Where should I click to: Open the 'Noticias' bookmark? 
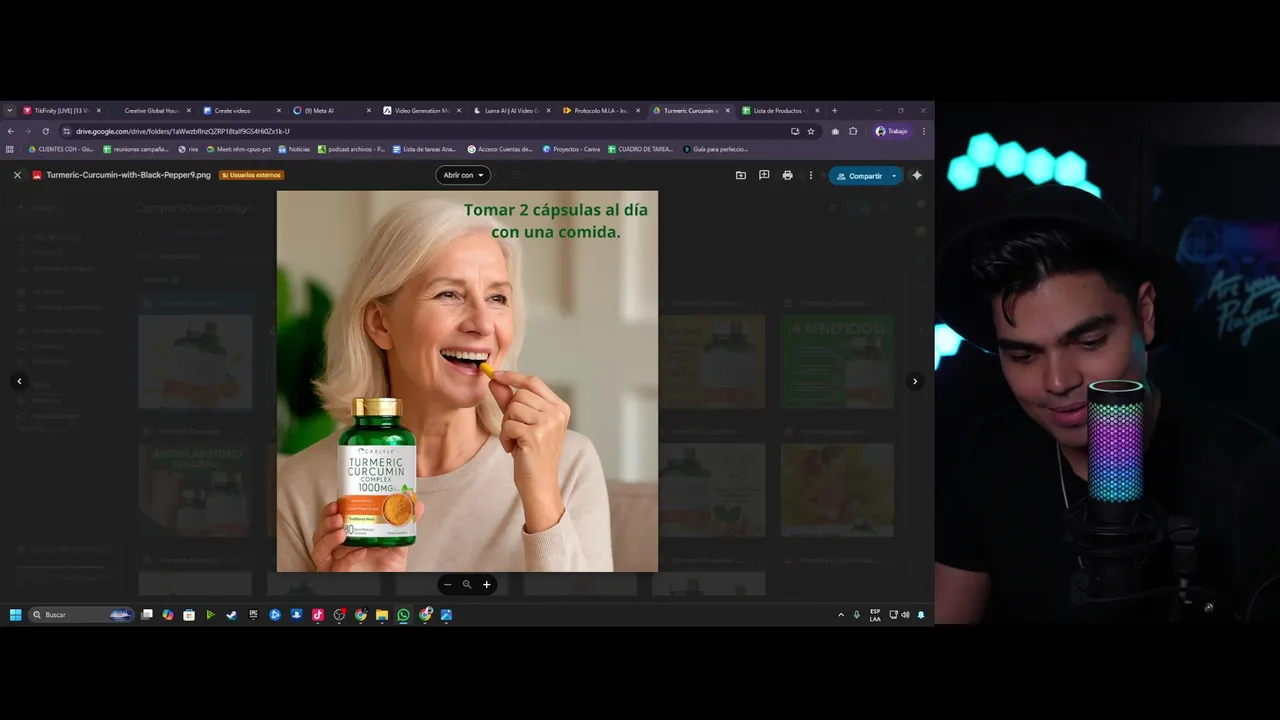[294, 149]
